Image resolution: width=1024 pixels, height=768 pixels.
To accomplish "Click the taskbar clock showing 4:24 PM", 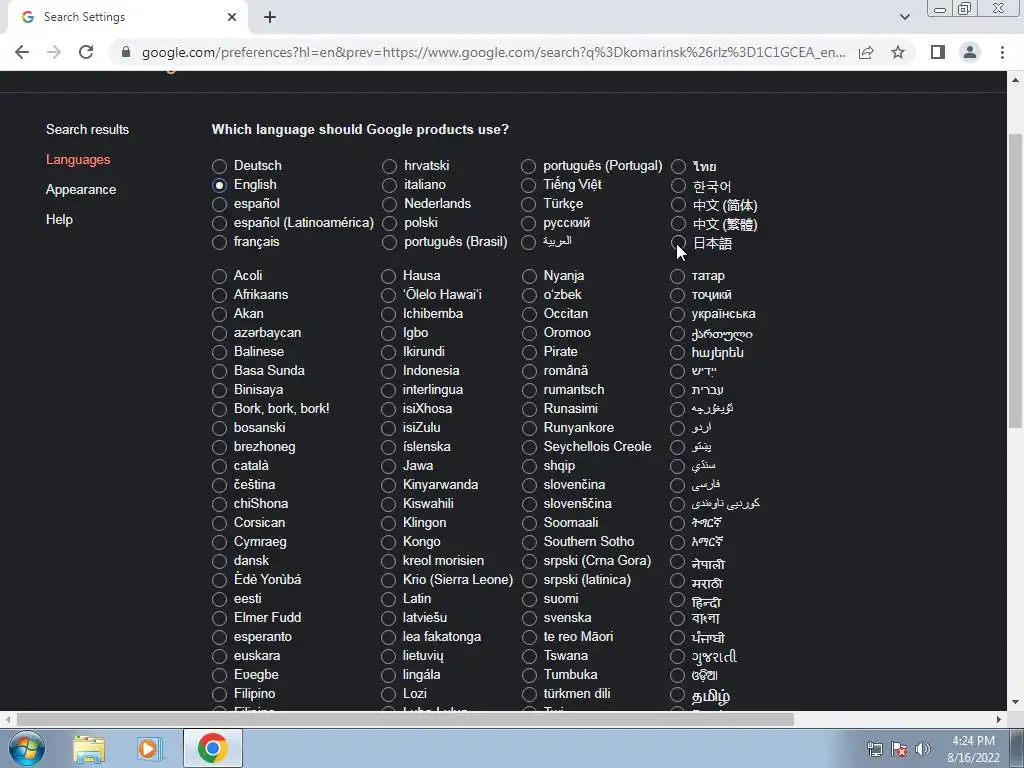I will [973, 749].
